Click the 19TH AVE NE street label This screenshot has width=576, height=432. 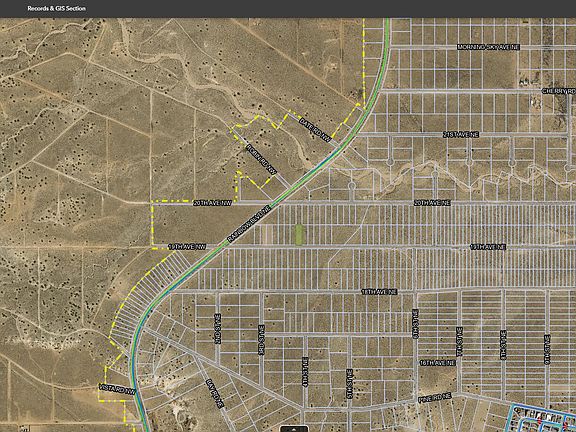pos(488,247)
